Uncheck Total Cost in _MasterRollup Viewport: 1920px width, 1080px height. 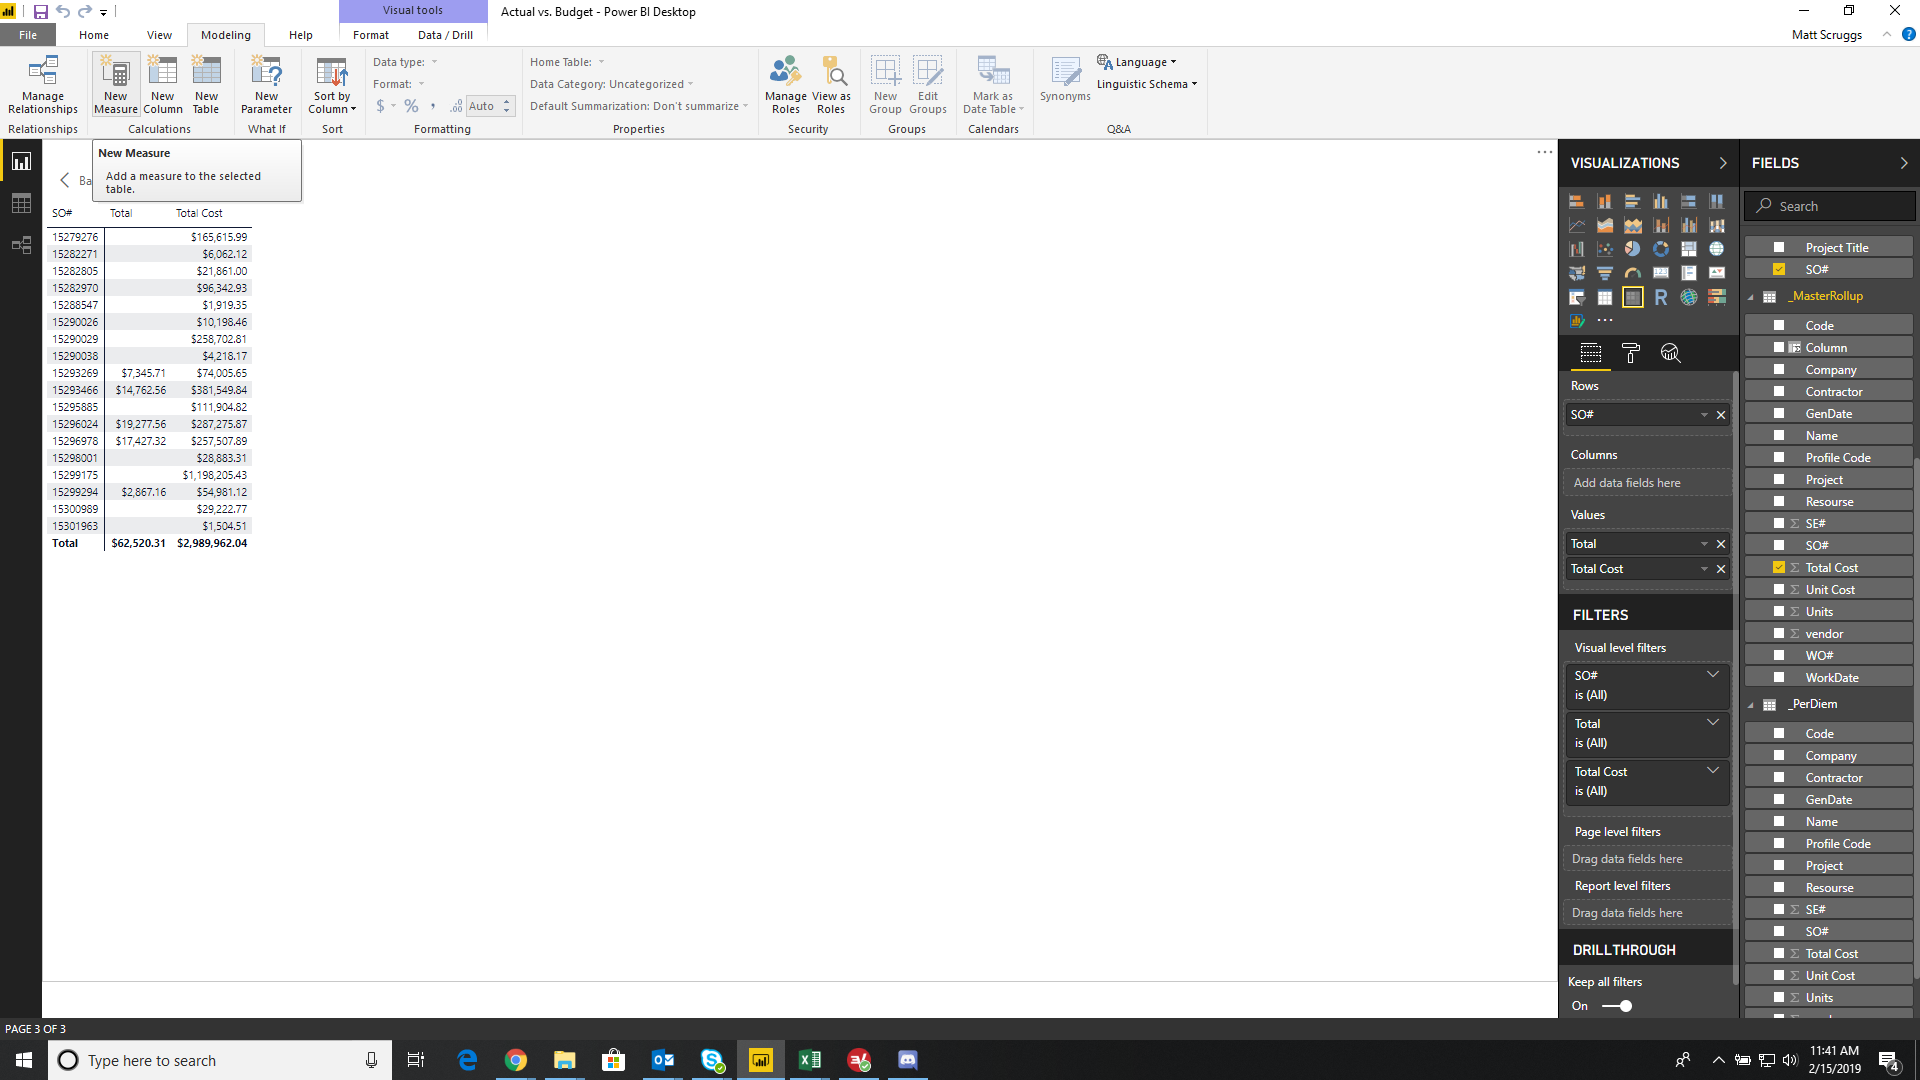pos(1779,567)
